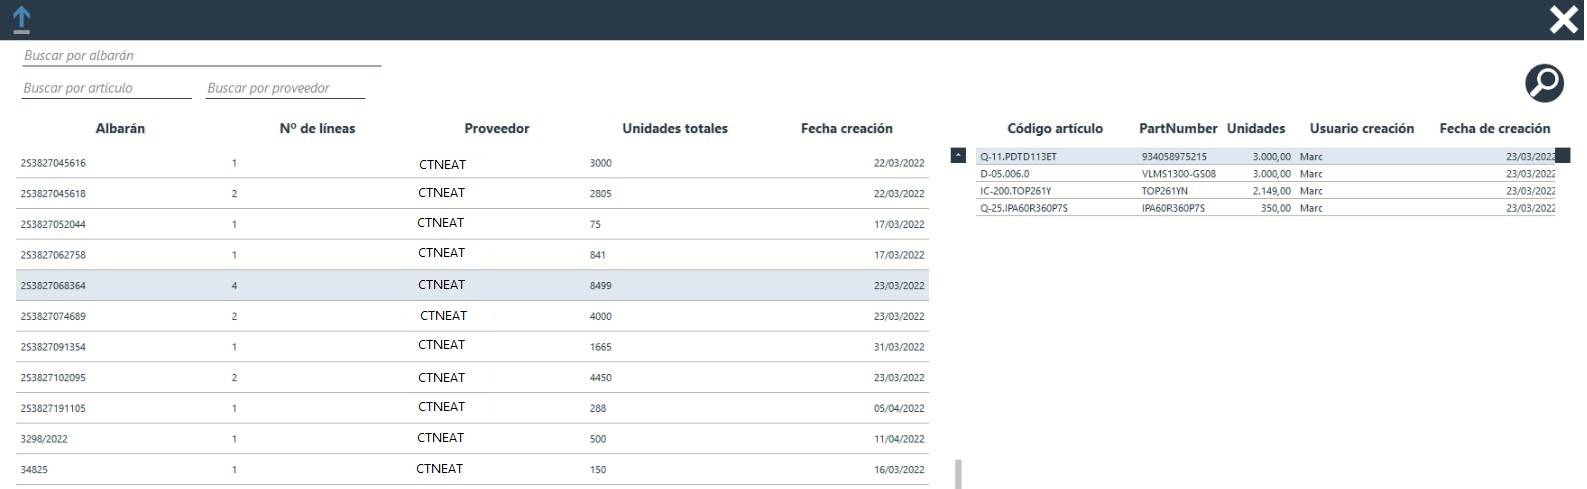This screenshot has width=1587, height=489.
Task: Click the blue upload arrow icon
Action: 21,20
